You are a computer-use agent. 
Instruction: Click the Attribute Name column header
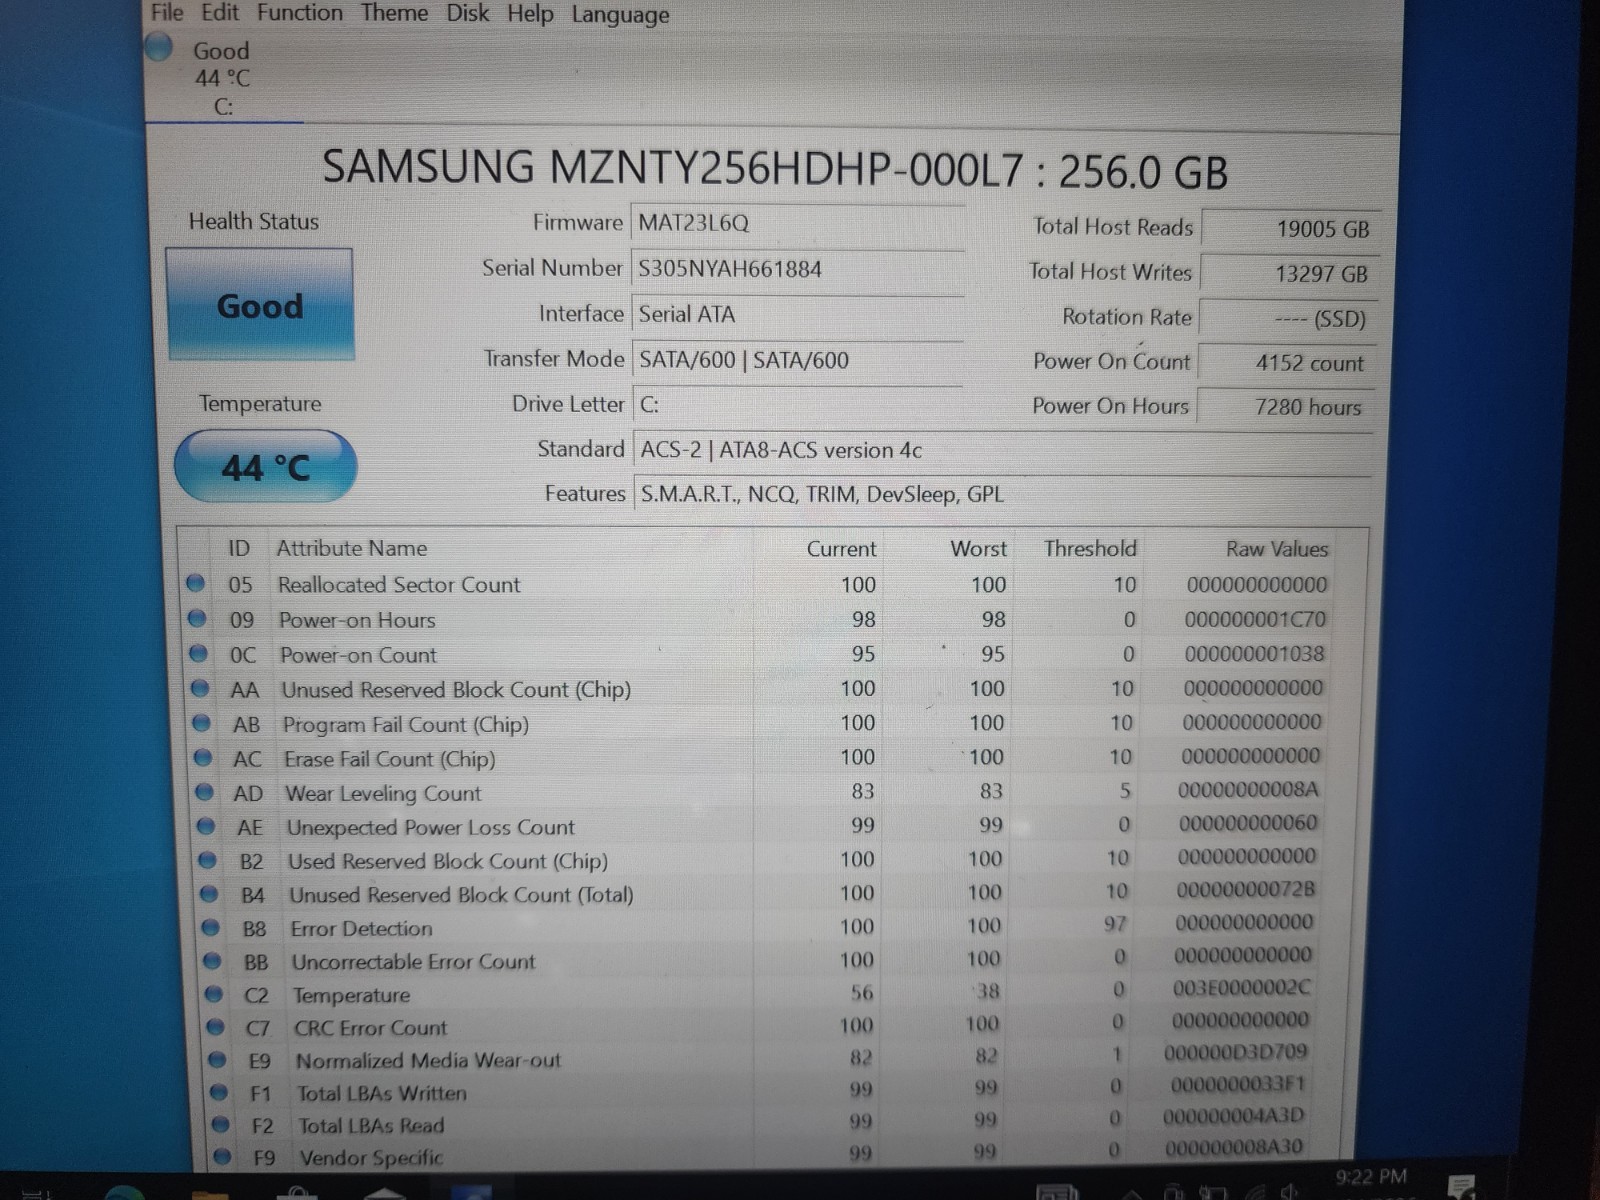[352, 548]
